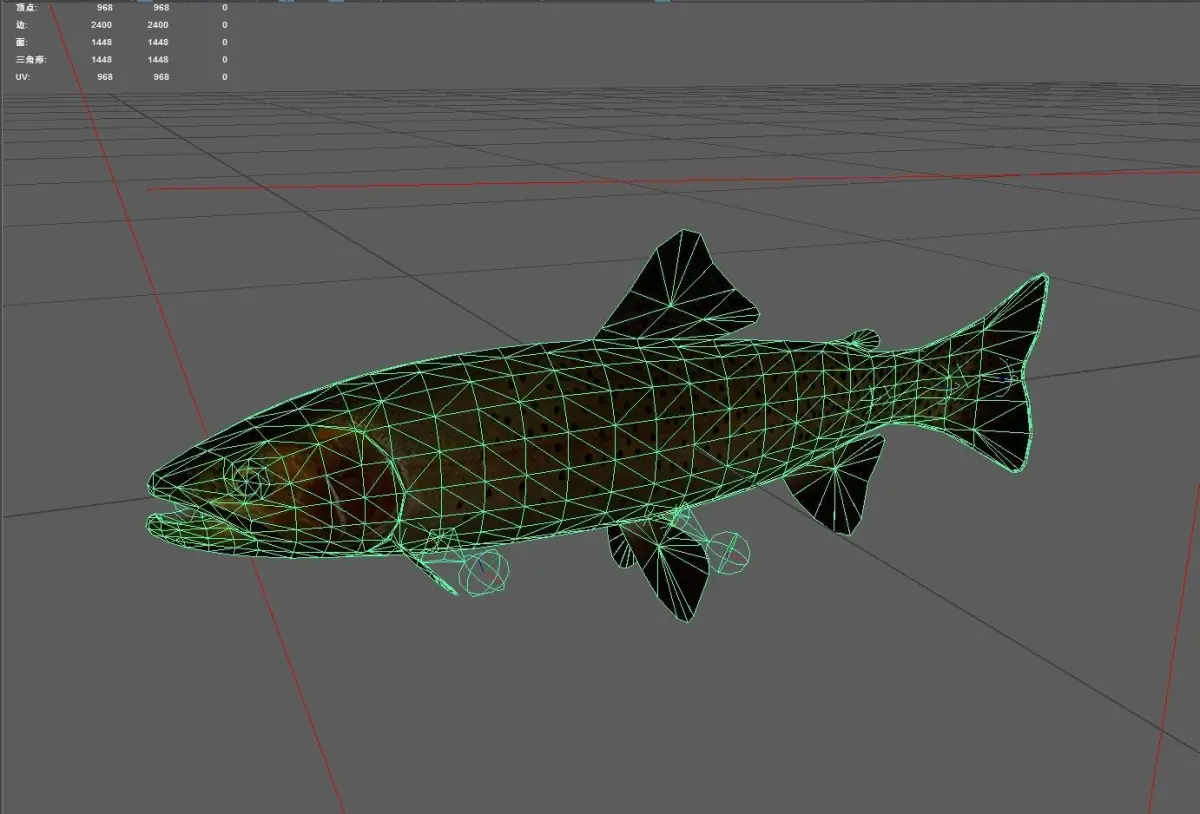The image size is (1200, 814).
Task: Click the 0 value in the 三角形 row
Action: pos(225,59)
